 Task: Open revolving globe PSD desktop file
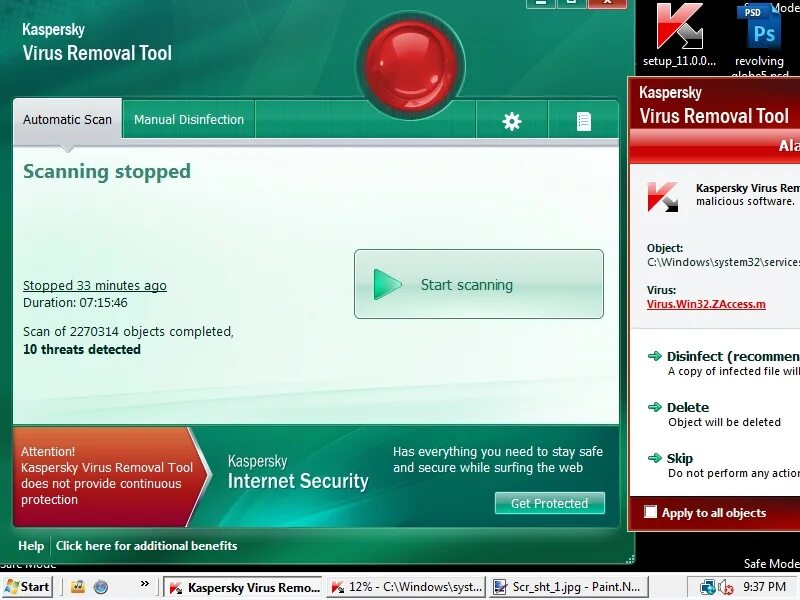tap(760, 40)
